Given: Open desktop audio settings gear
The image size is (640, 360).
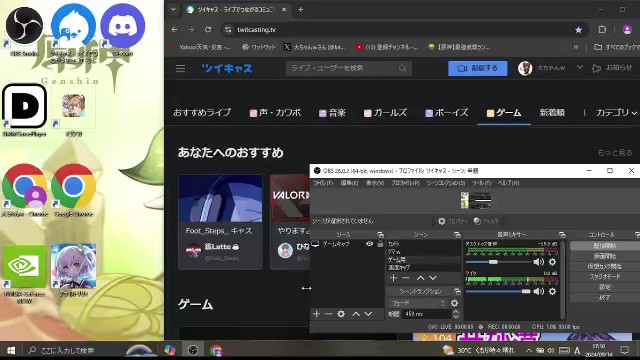Looking at the screenshot, I should click(x=552, y=262).
